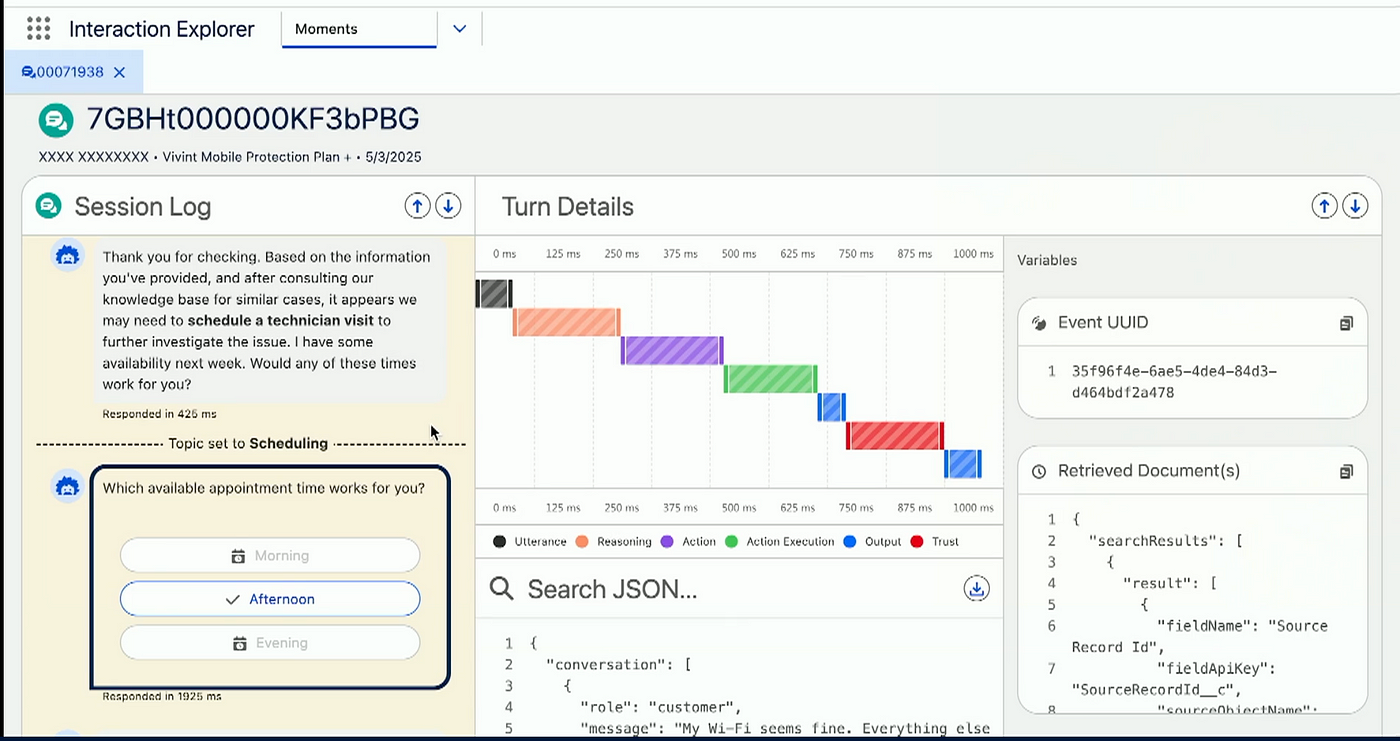Click up arrow in Turn Details header
Image resolution: width=1400 pixels, height=741 pixels.
[1324, 206]
